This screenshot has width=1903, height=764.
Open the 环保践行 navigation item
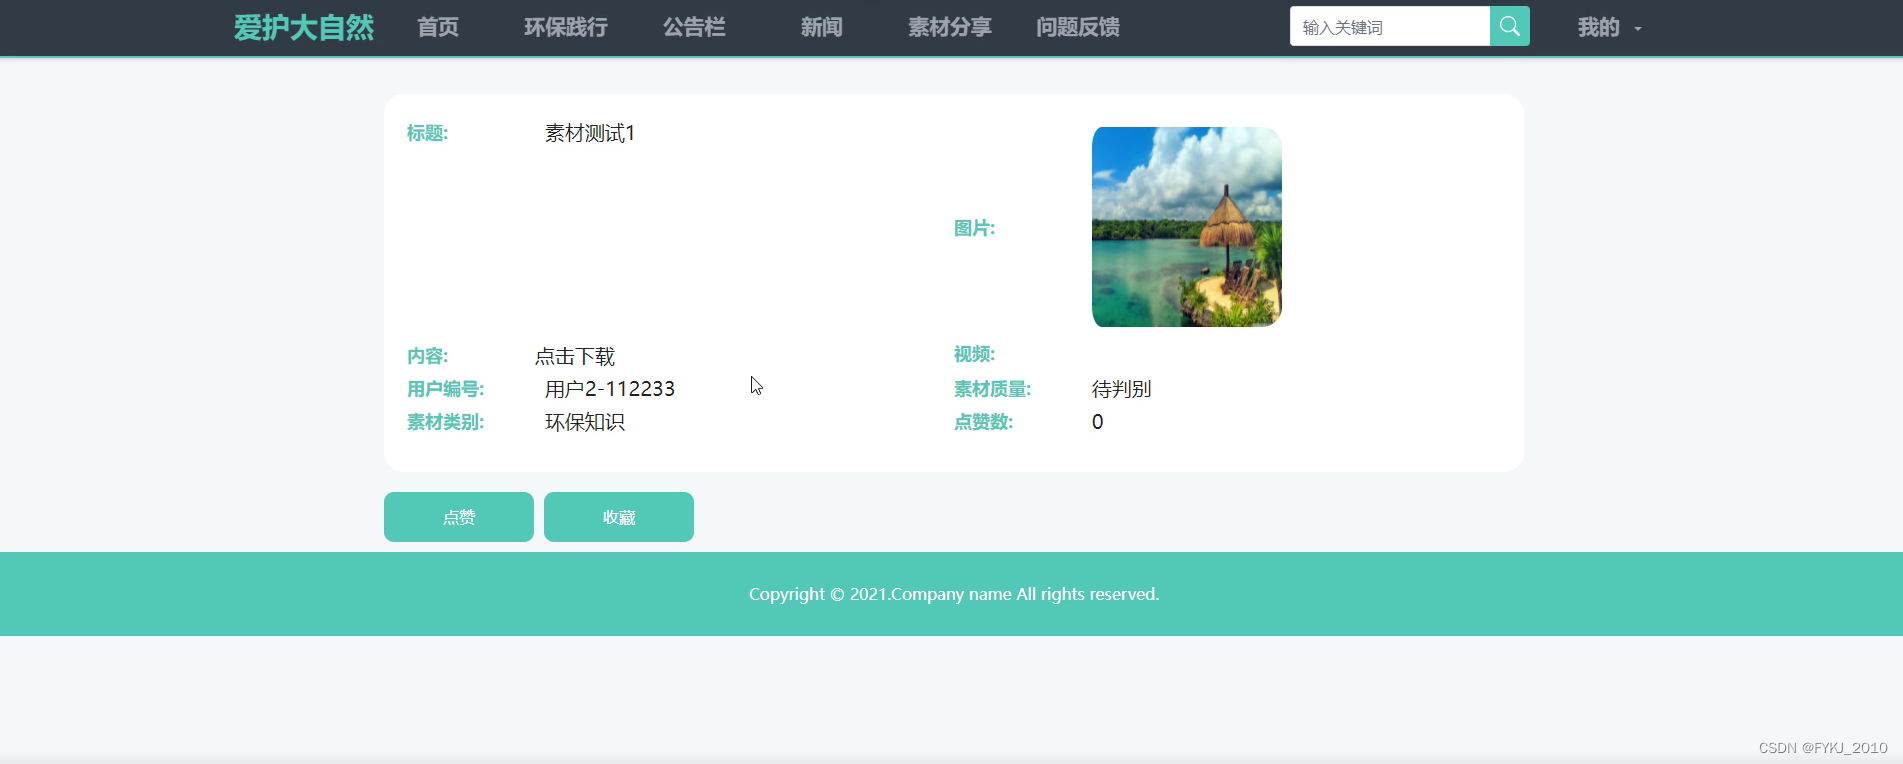pyautogui.click(x=566, y=27)
